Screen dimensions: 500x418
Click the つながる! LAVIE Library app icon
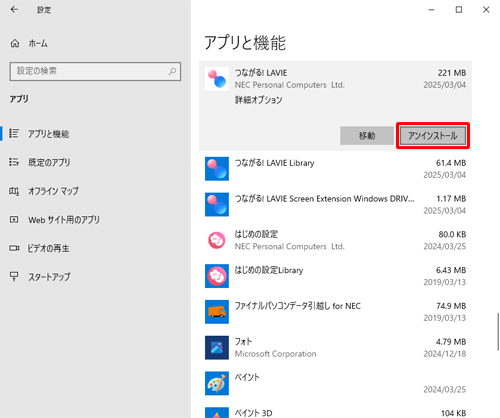point(217,169)
